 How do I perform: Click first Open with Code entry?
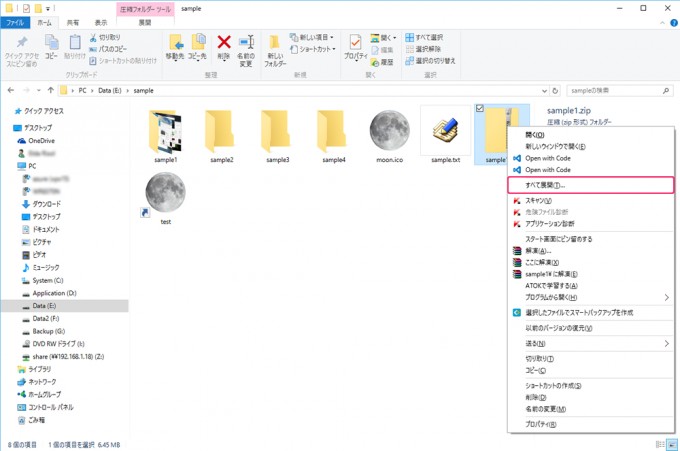click(591, 158)
